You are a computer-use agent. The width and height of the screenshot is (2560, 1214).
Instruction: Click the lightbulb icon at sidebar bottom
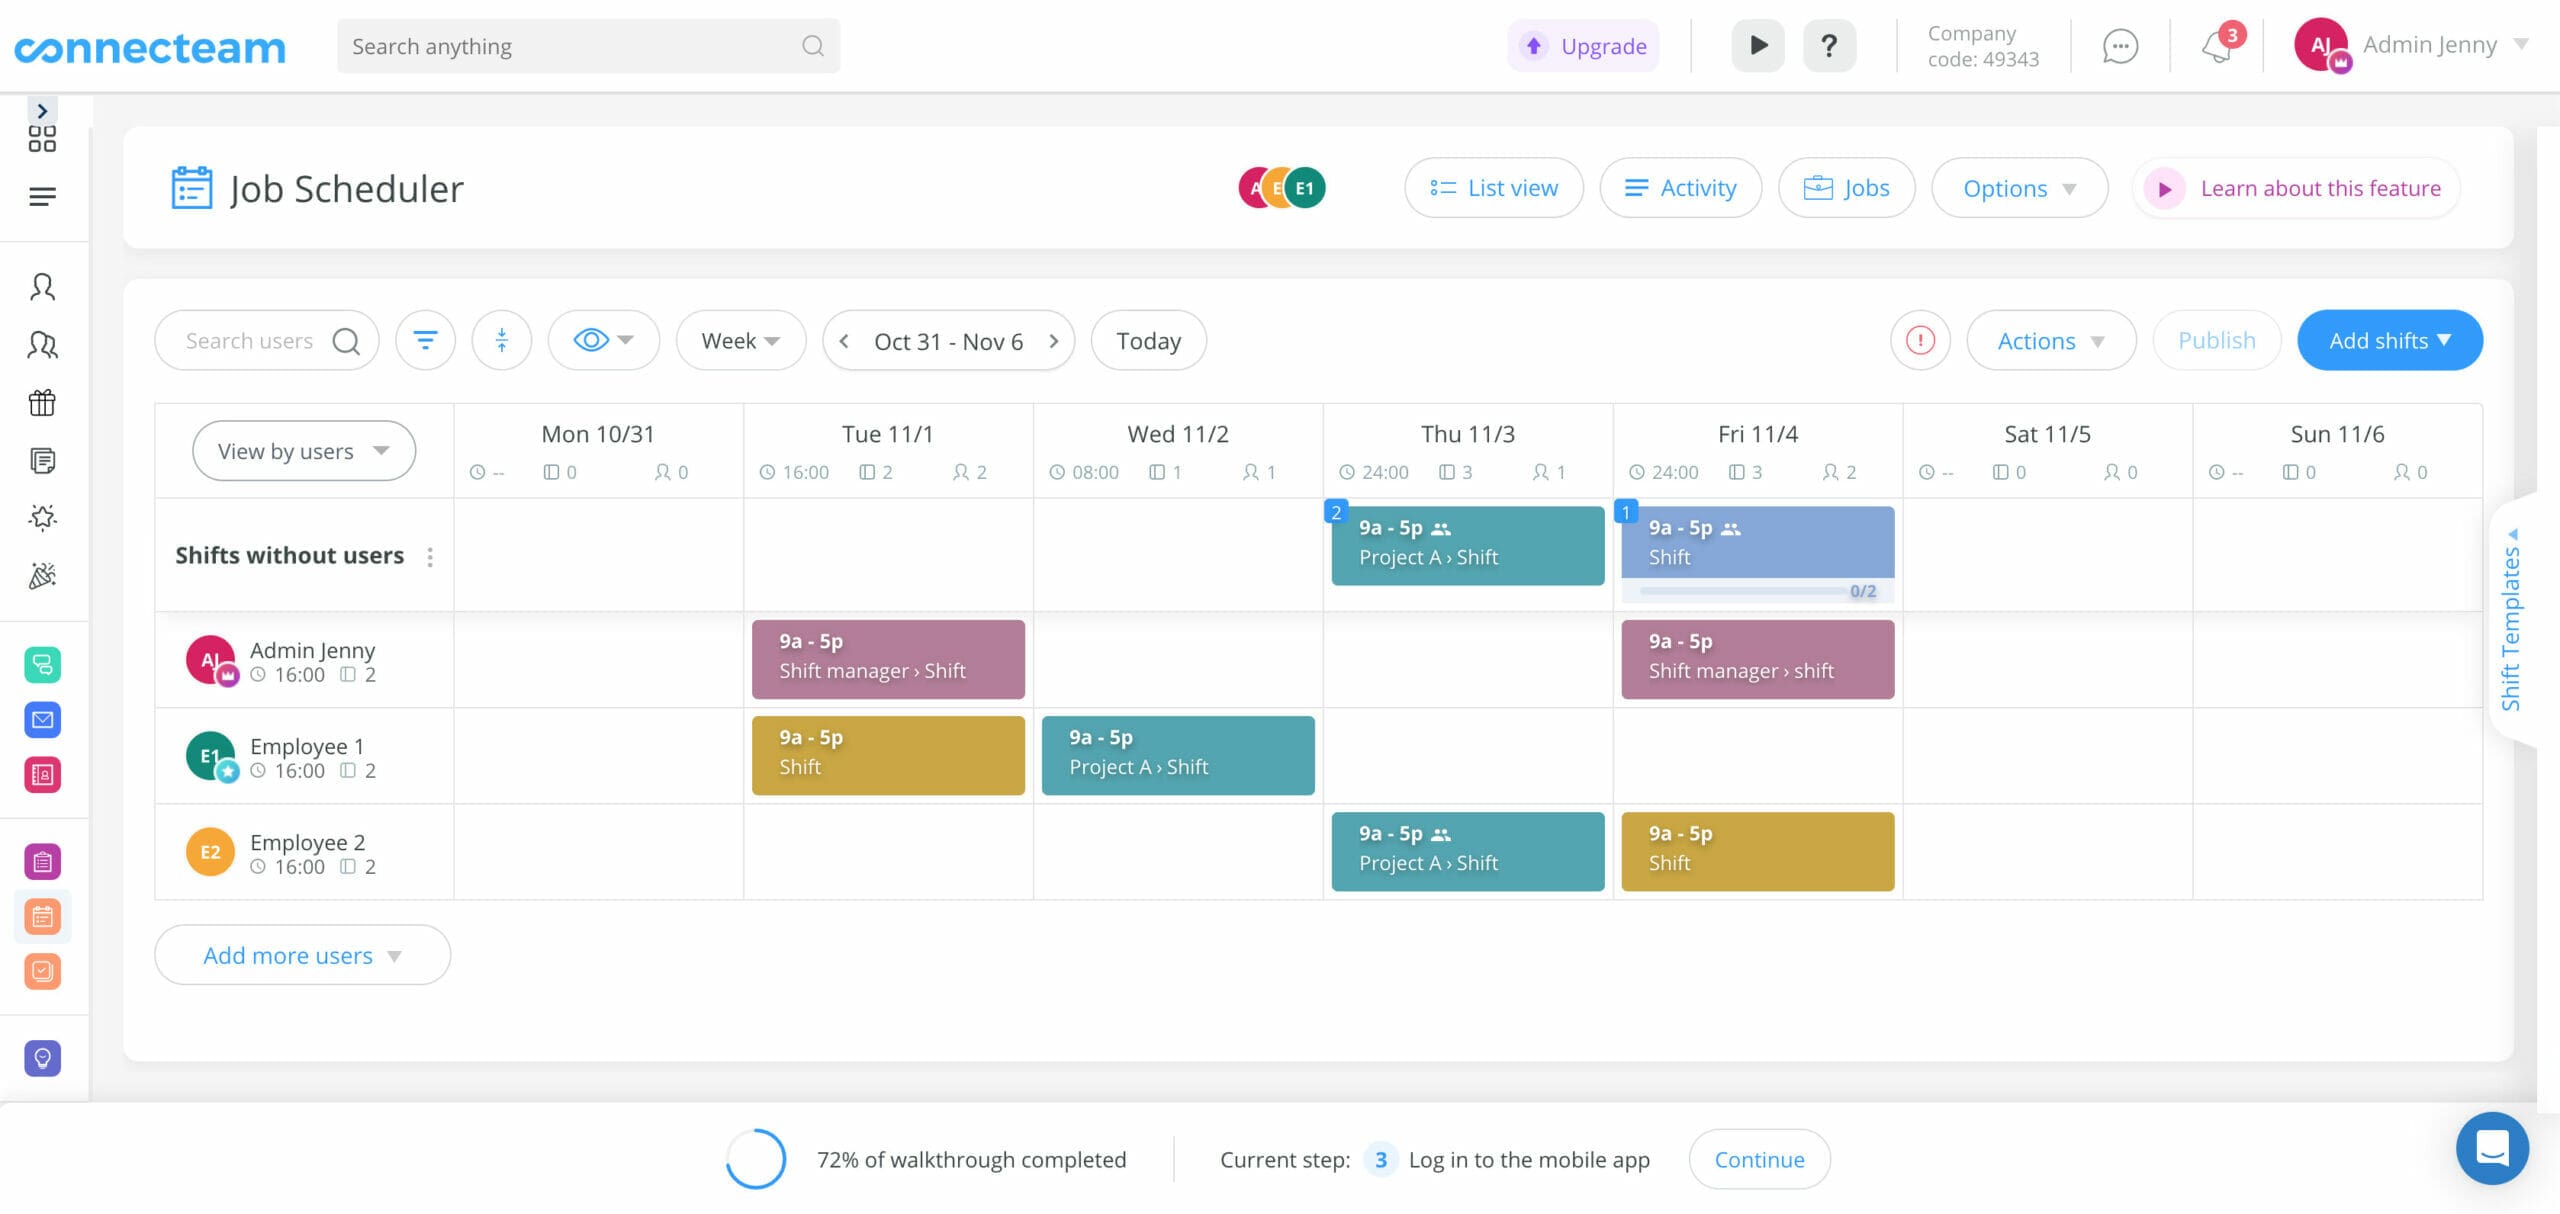42,1059
